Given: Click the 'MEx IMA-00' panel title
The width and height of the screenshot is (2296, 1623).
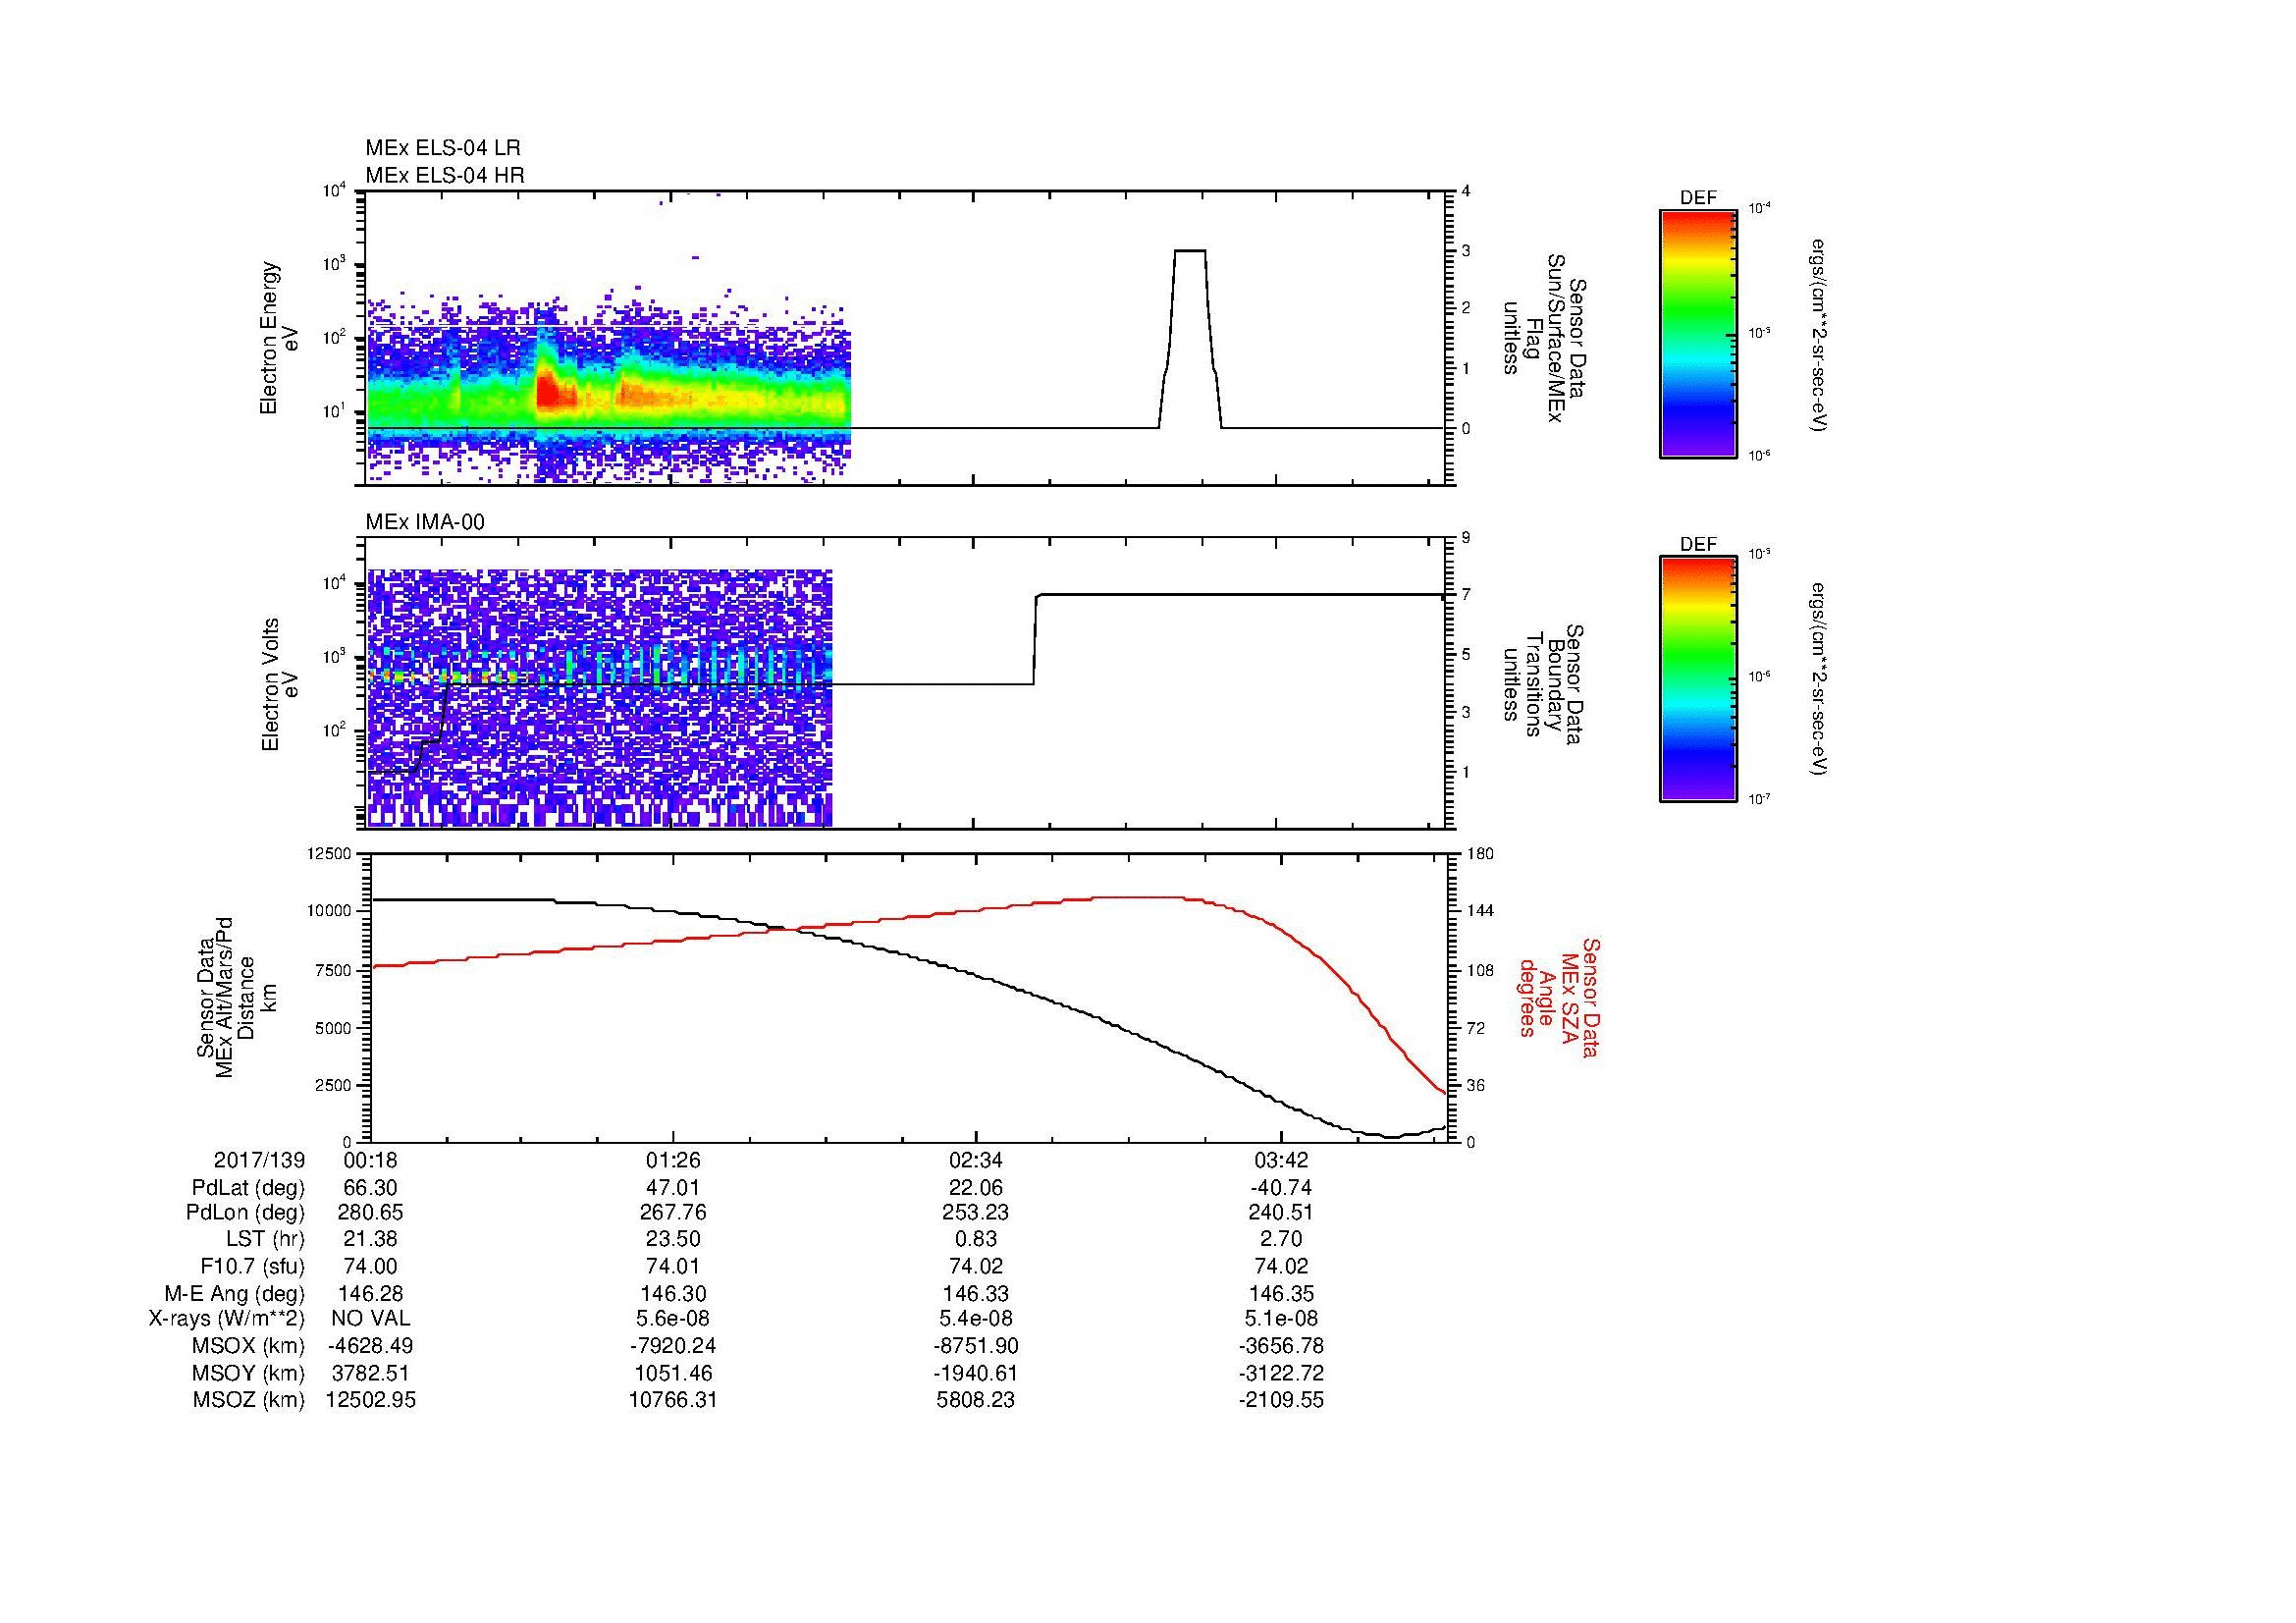Looking at the screenshot, I should tap(425, 522).
